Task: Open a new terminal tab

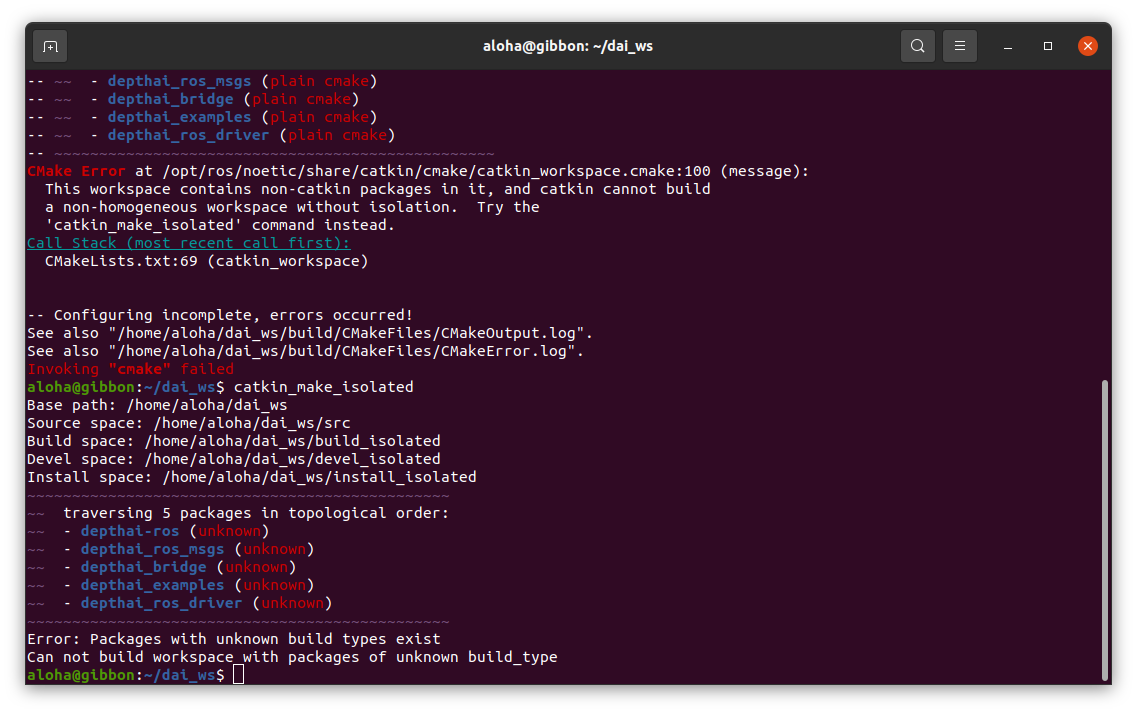Action: 47,46
